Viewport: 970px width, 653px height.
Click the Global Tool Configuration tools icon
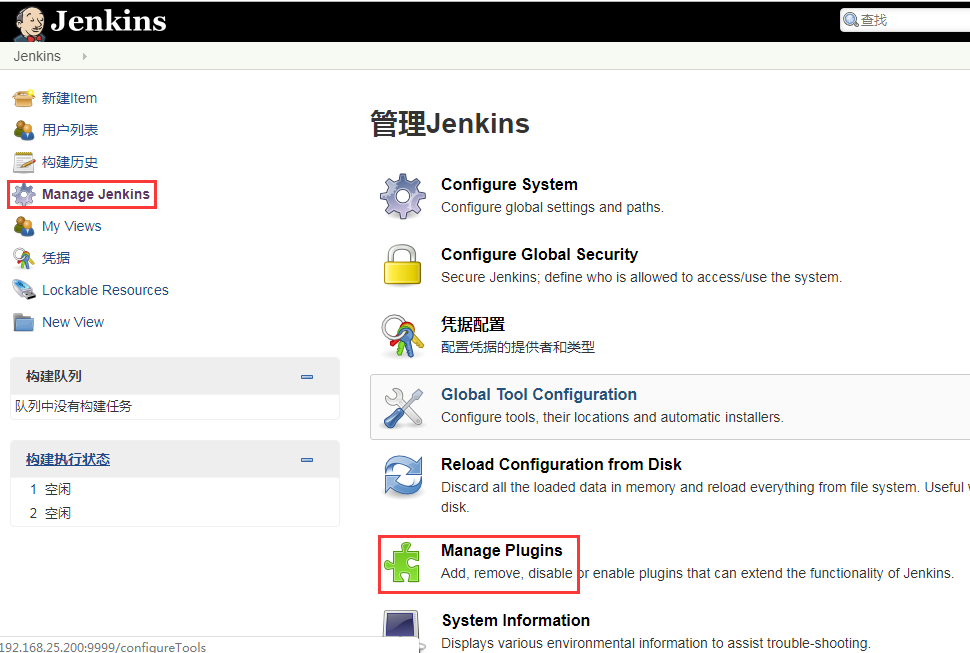tap(403, 407)
